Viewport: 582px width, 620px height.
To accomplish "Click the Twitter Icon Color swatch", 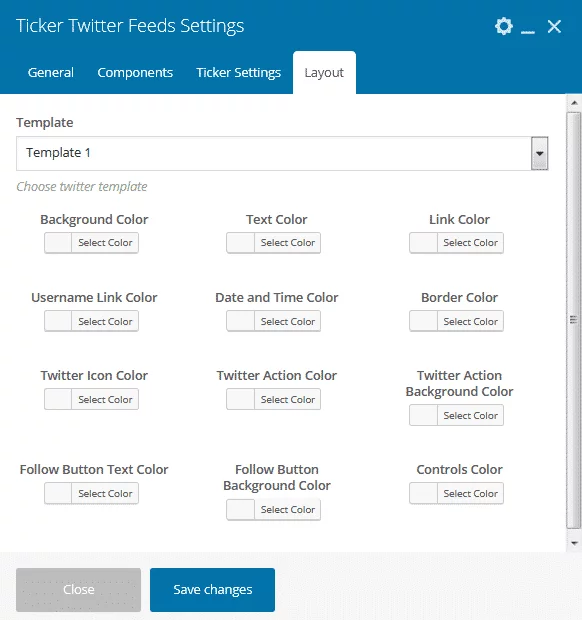I will tap(58, 399).
